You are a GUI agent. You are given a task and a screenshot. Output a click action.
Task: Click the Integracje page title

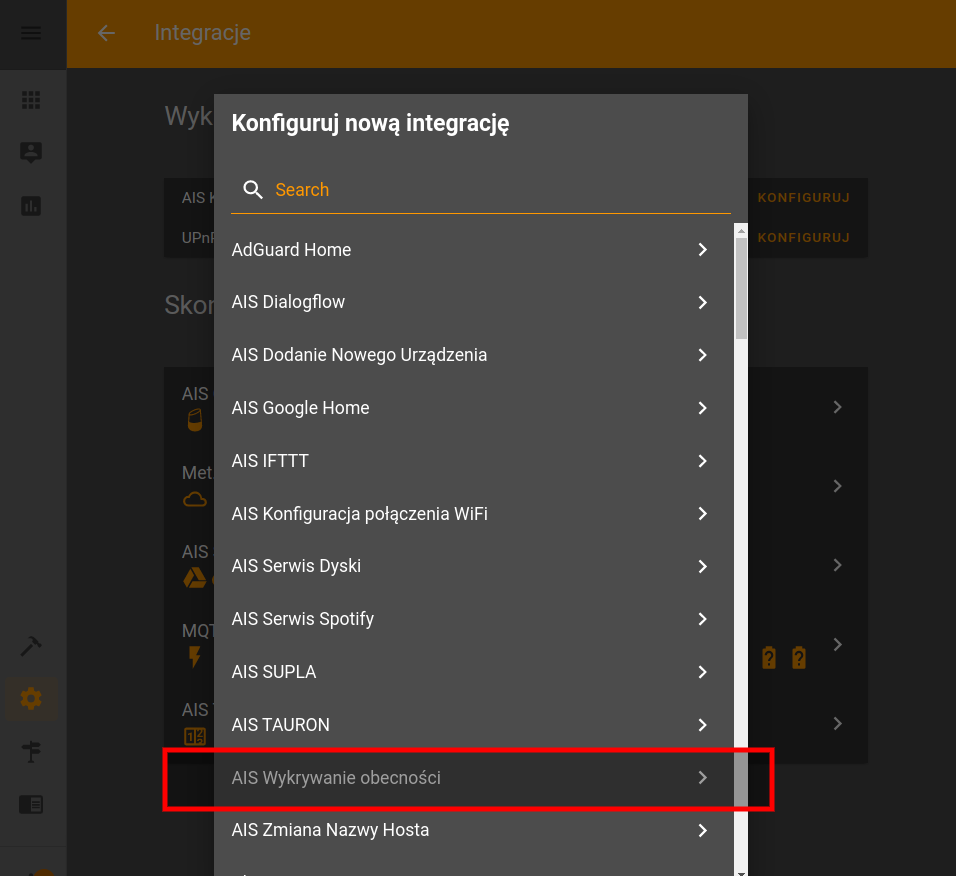click(202, 33)
